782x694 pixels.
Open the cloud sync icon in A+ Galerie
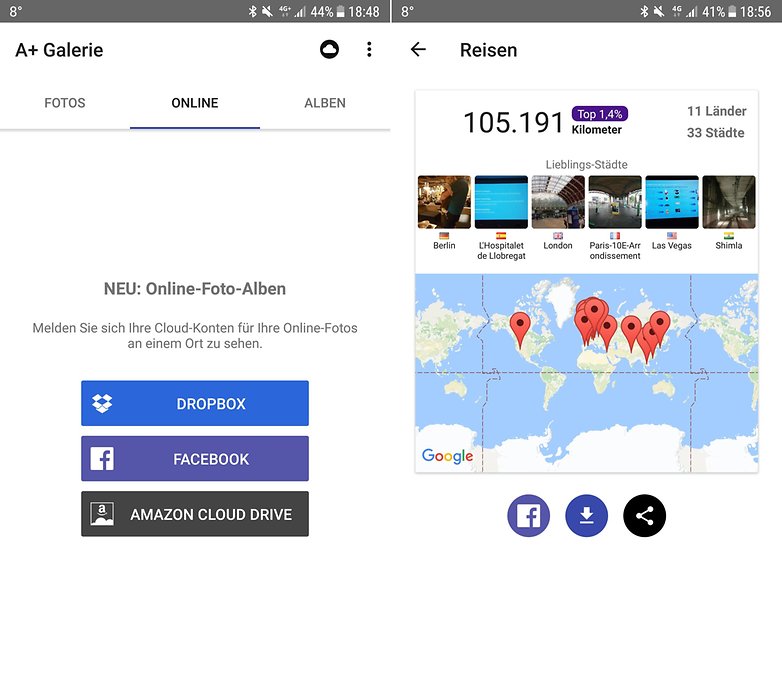tap(329, 49)
